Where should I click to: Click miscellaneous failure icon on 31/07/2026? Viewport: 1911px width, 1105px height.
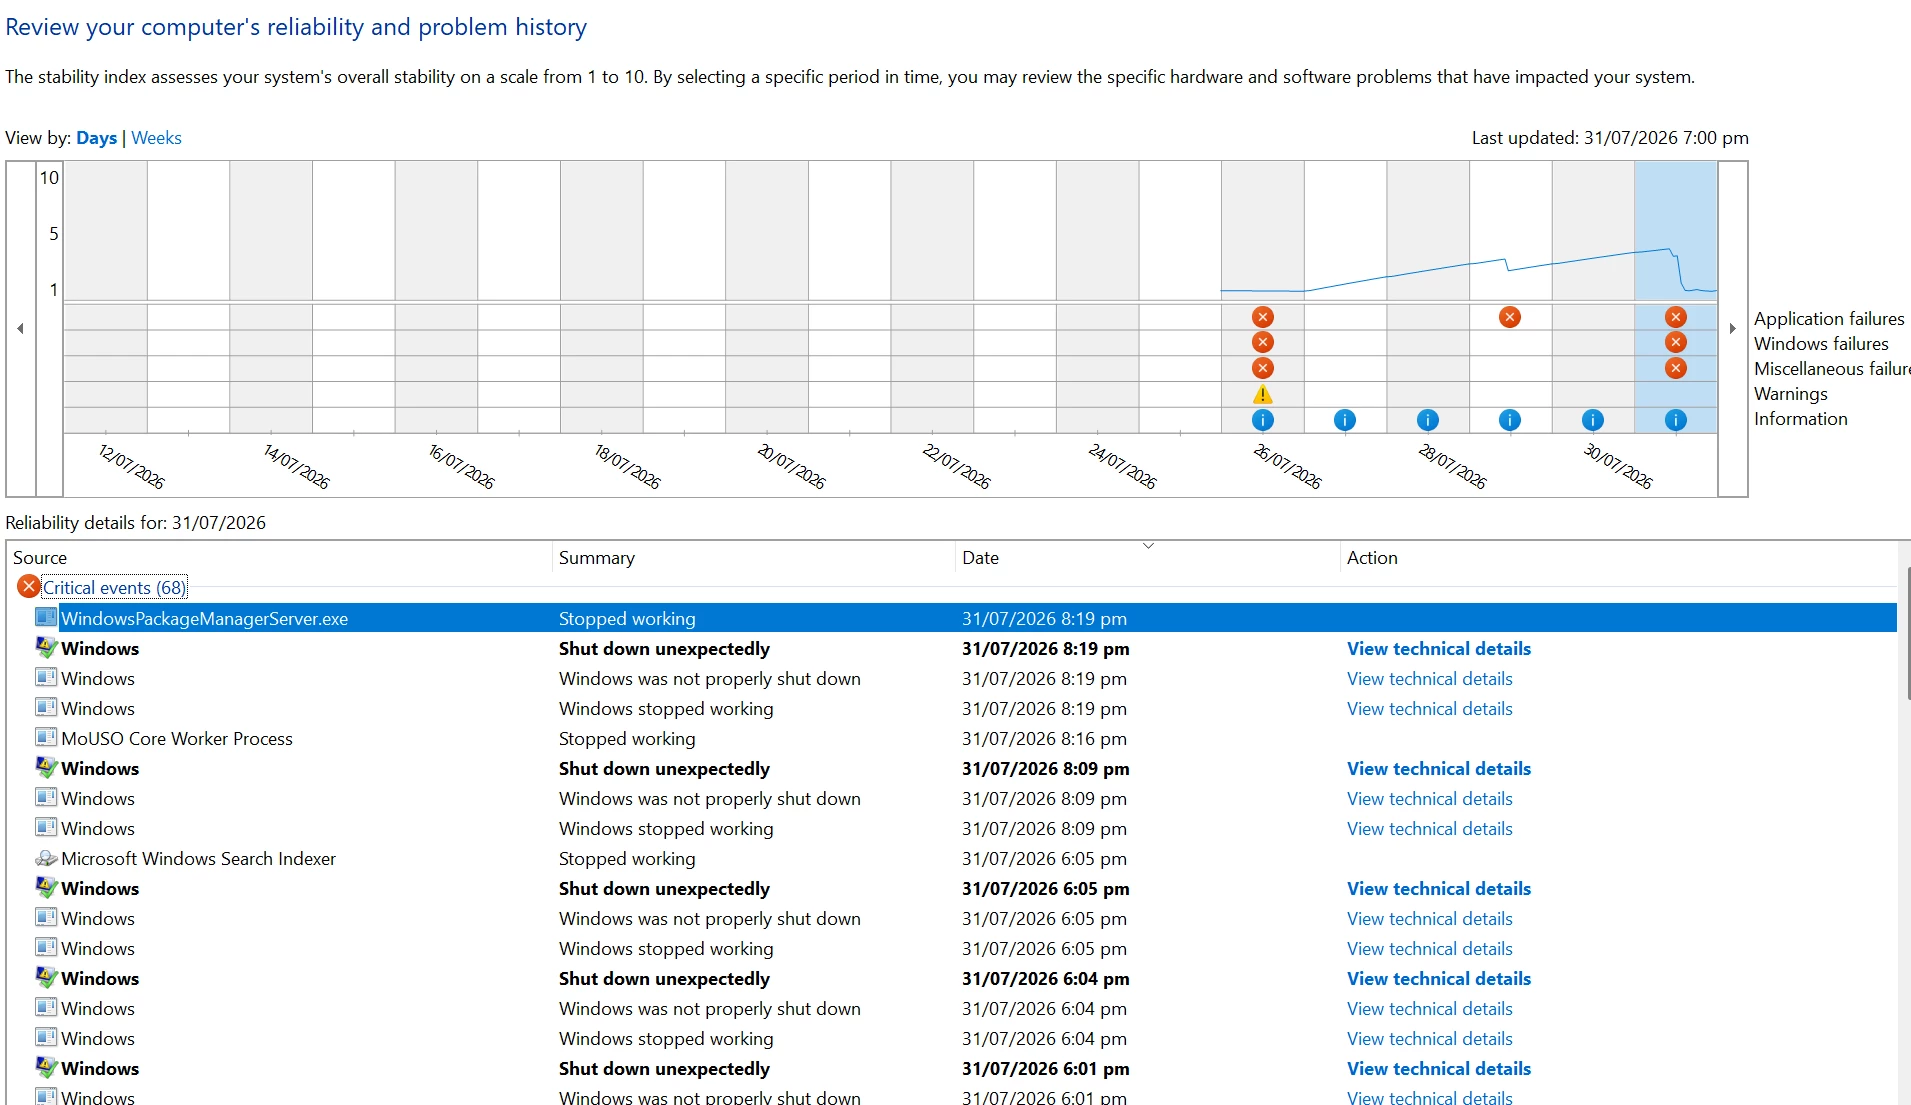1676,368
